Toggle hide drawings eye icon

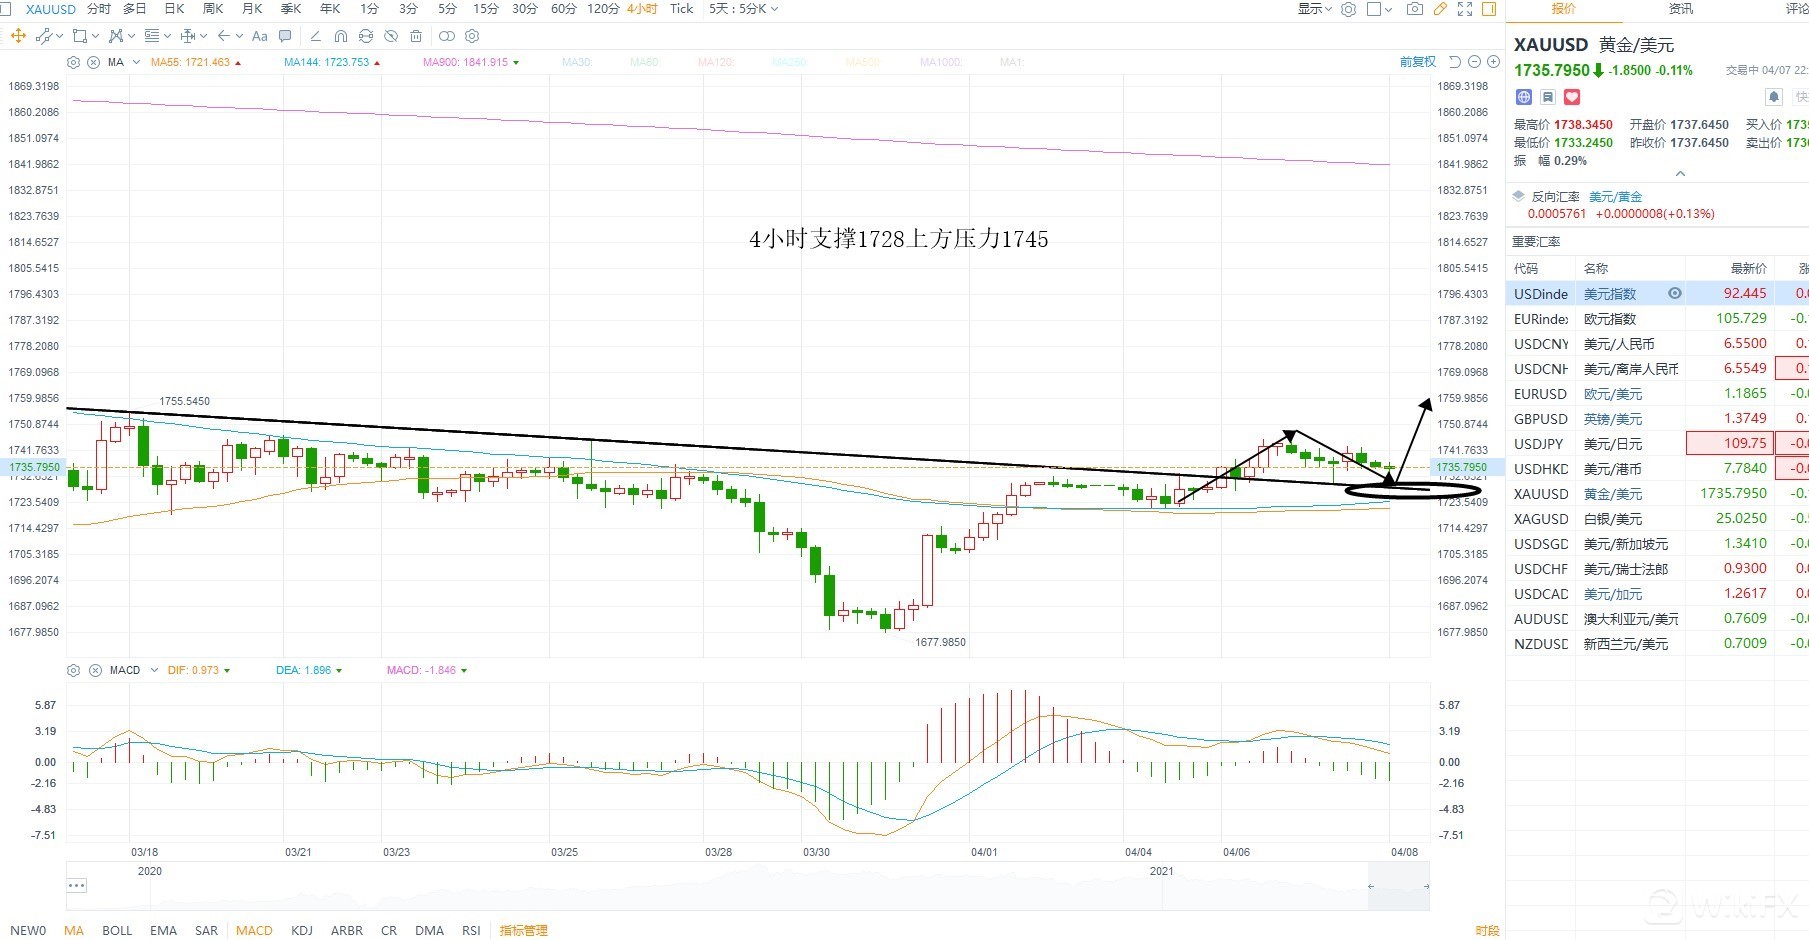coord(447,36)
